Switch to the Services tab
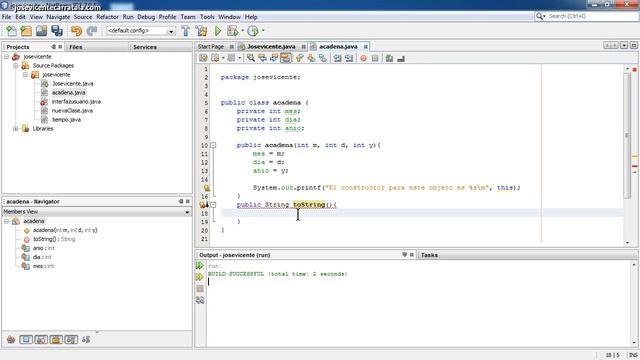The image size is (640, 360). point(145,47)
